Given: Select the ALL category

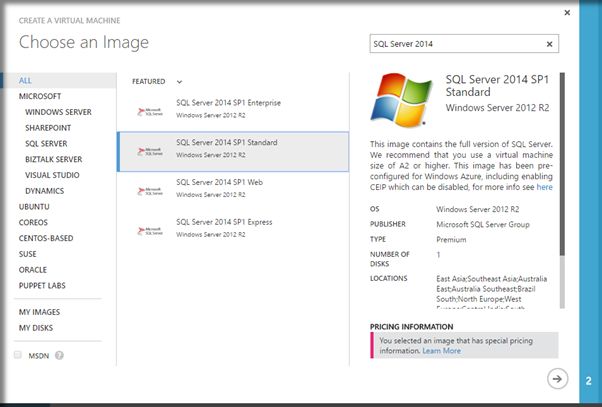Looking at the screenshot, I should (26, 79).
